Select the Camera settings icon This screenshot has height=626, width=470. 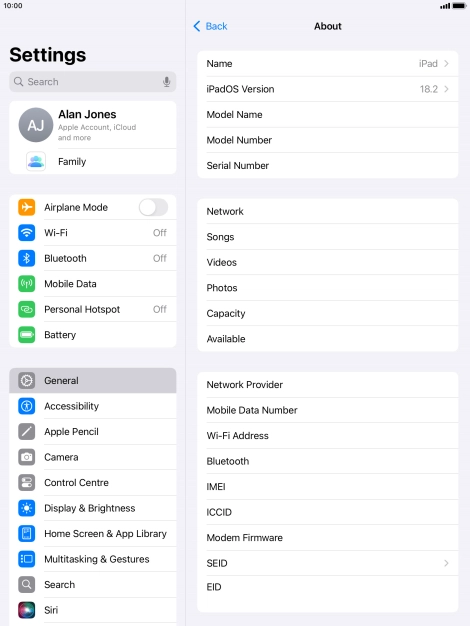tap(27, 457)
